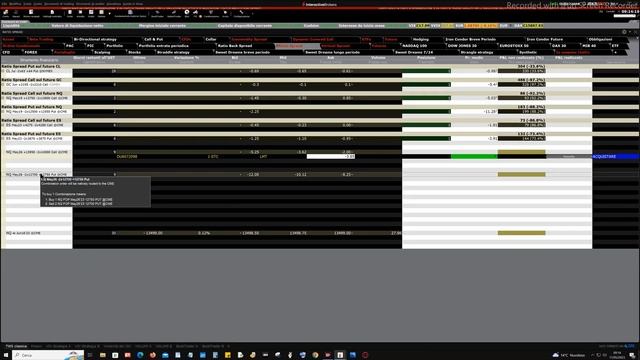Open the OptionTrader toolbar icon
Screen dimensions: 640x360
(x=174, y=13)
